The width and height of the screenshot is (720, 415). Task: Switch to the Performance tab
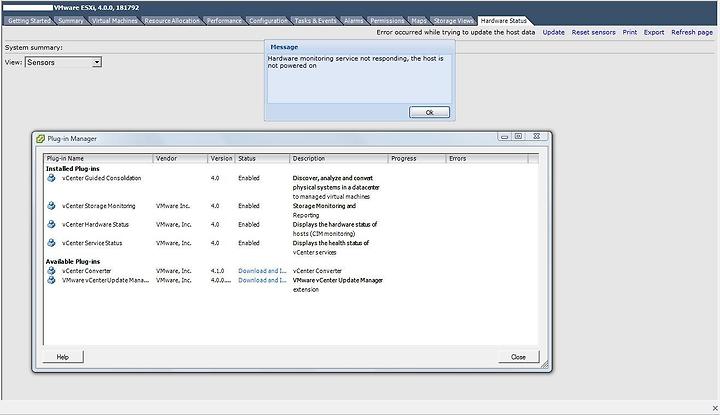(x=224, y=21)
